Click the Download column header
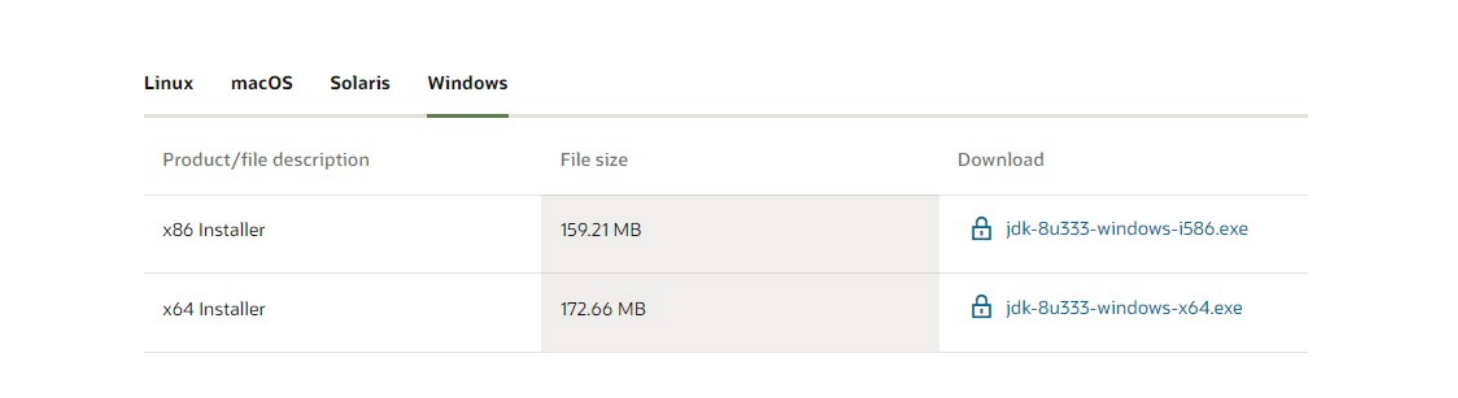Viewport: 1458px width, 398px height. coord(1001,160)
